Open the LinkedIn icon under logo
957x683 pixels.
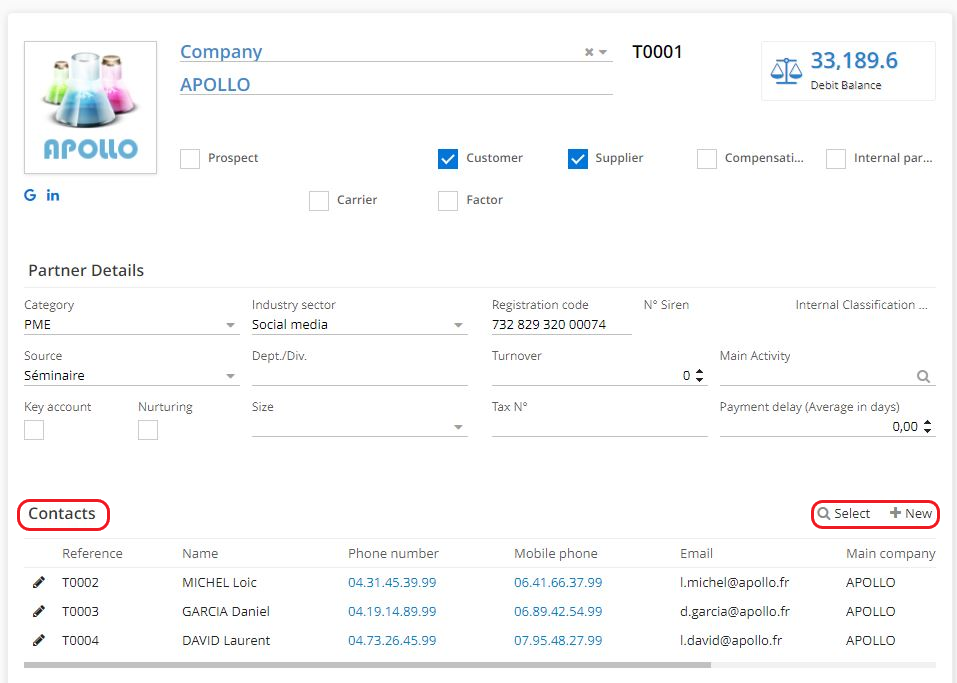pos(53,195)
